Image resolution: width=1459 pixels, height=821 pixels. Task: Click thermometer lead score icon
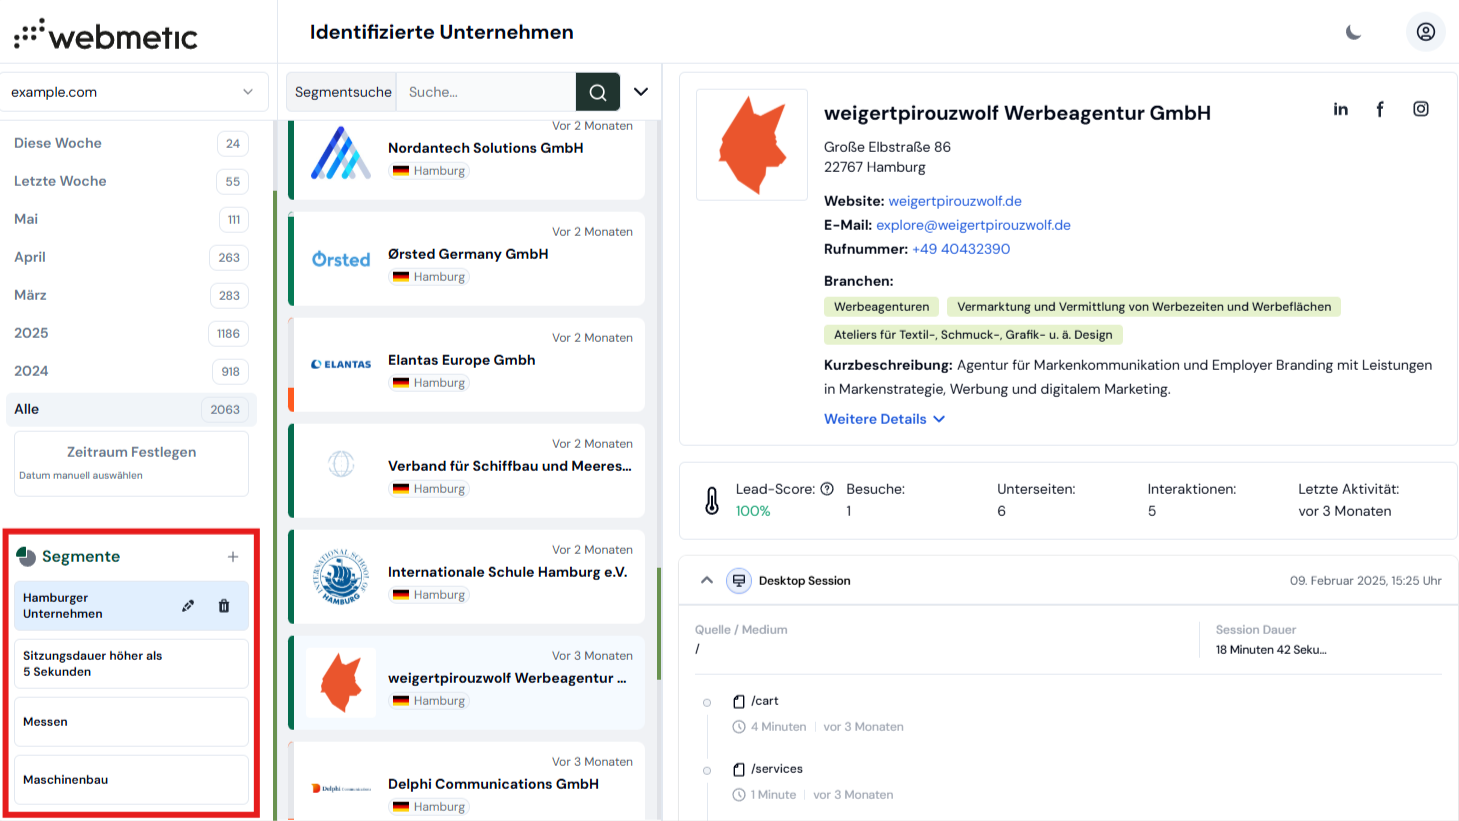(x=712, y=500)
